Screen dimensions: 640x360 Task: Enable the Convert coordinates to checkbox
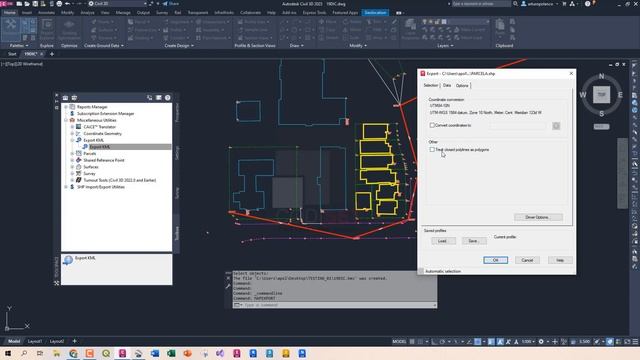pyautogui.click(x=432, y=125)
